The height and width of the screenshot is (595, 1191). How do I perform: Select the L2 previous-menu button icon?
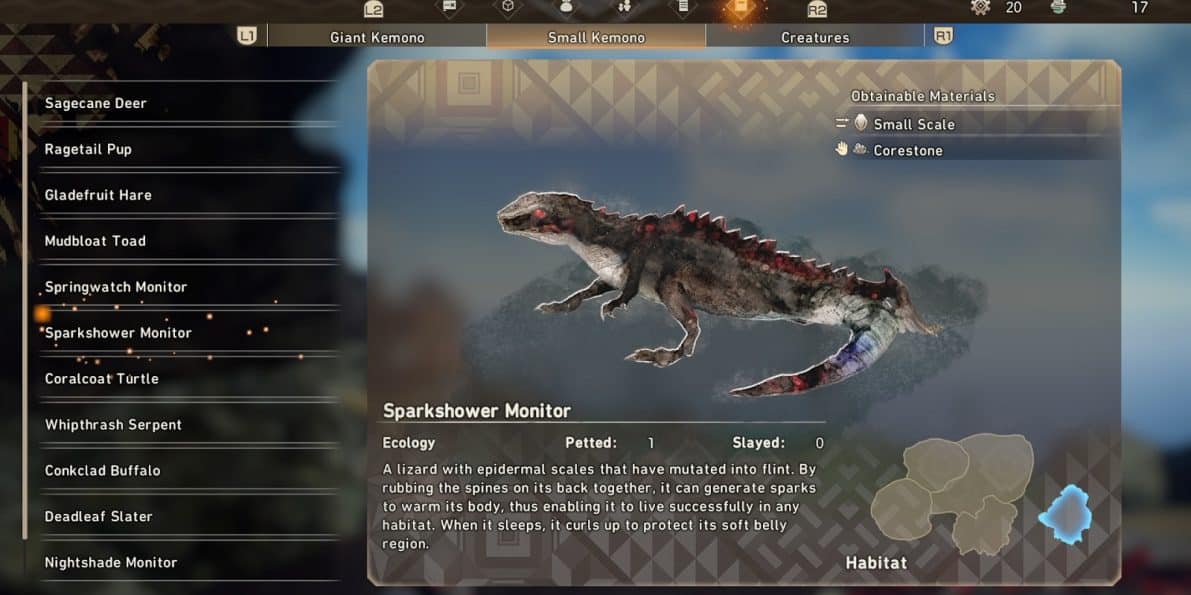coord(373,9)
